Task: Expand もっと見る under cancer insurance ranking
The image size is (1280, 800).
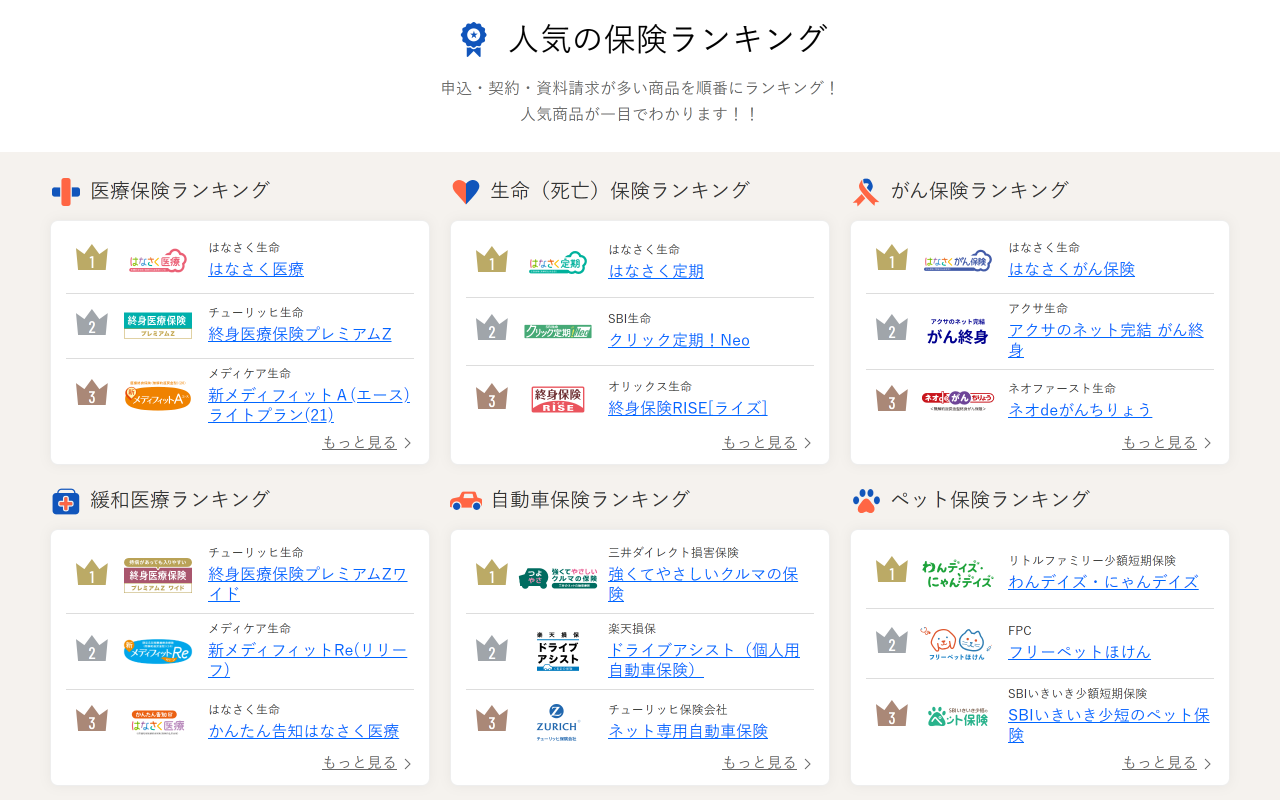Action: tap(1166, 442)
